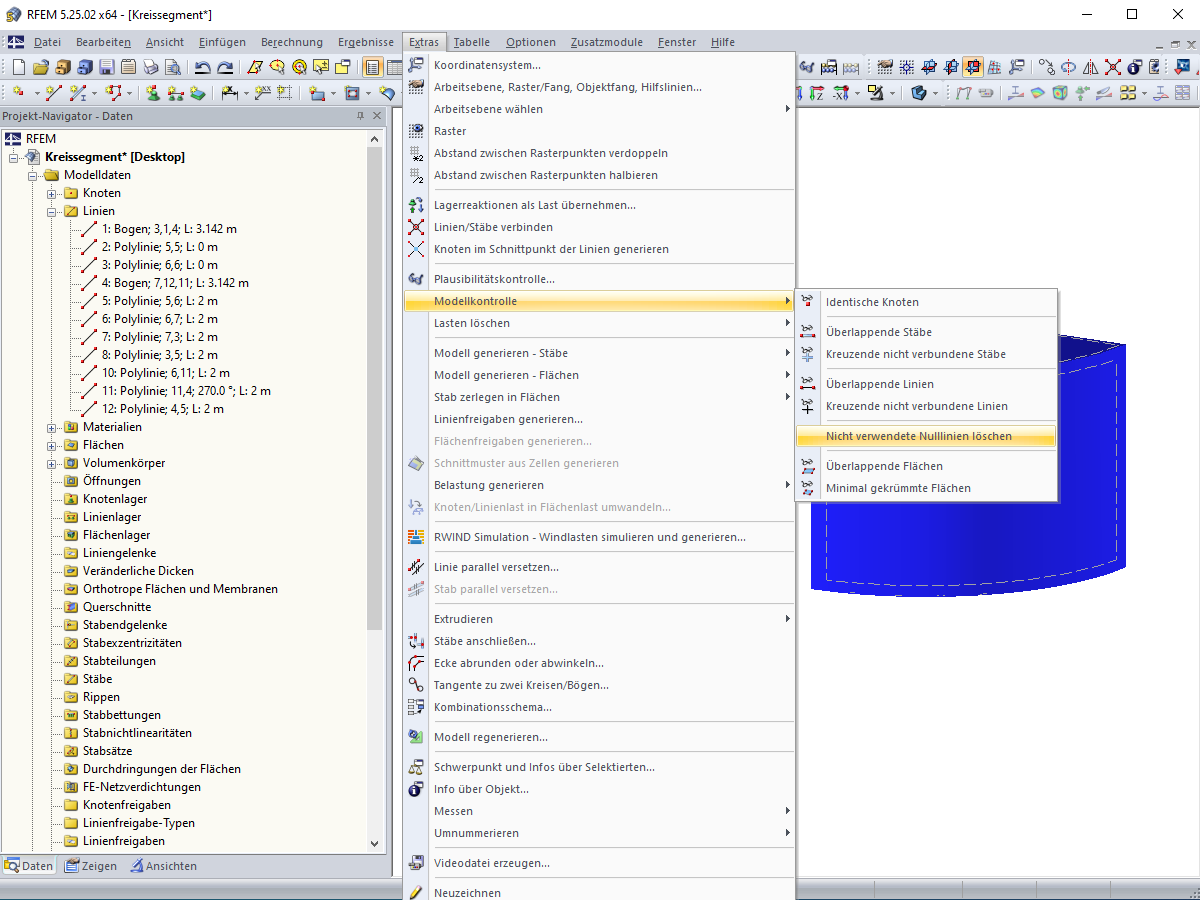Open the Zusatzmodule menu
Viewport: 1200px width, 900px height.
[x=606, y=42]
